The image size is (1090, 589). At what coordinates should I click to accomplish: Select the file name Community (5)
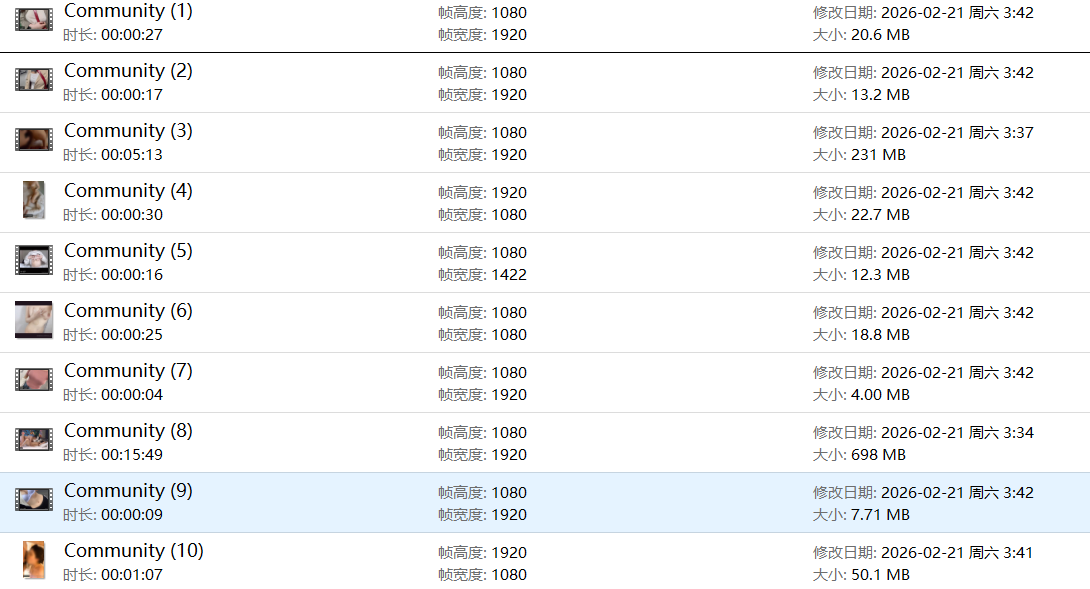tap(128, 251)
